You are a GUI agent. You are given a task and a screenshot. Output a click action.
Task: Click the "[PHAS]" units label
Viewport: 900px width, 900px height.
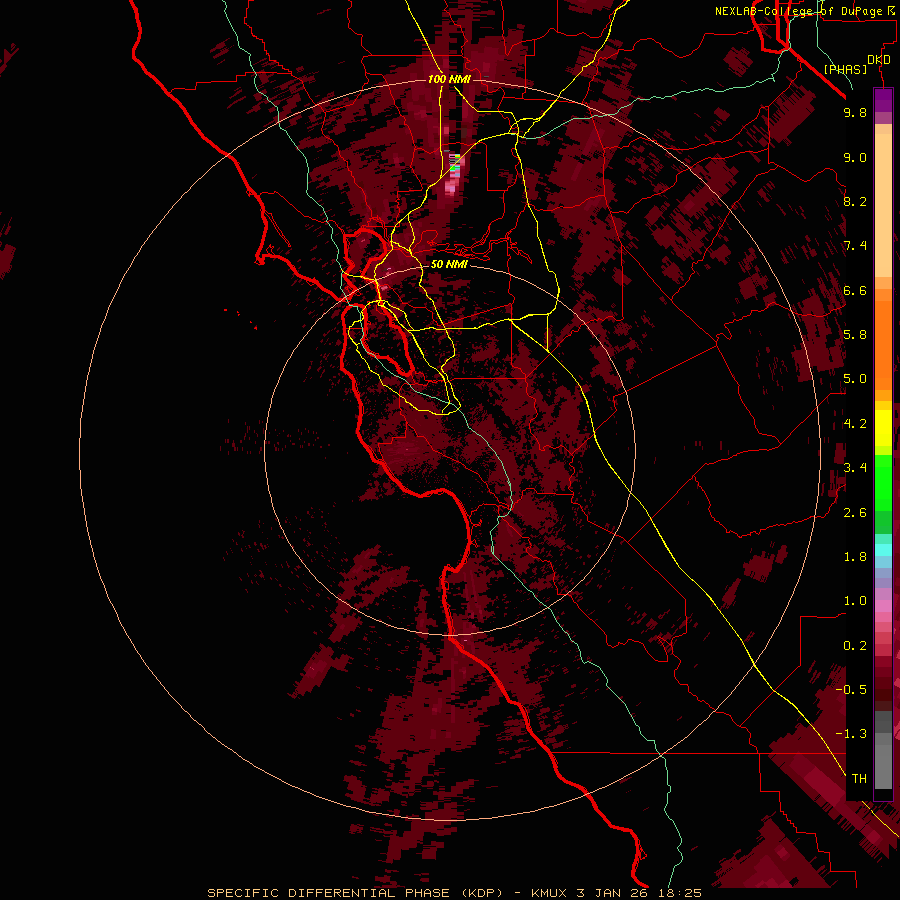[845, 69]
